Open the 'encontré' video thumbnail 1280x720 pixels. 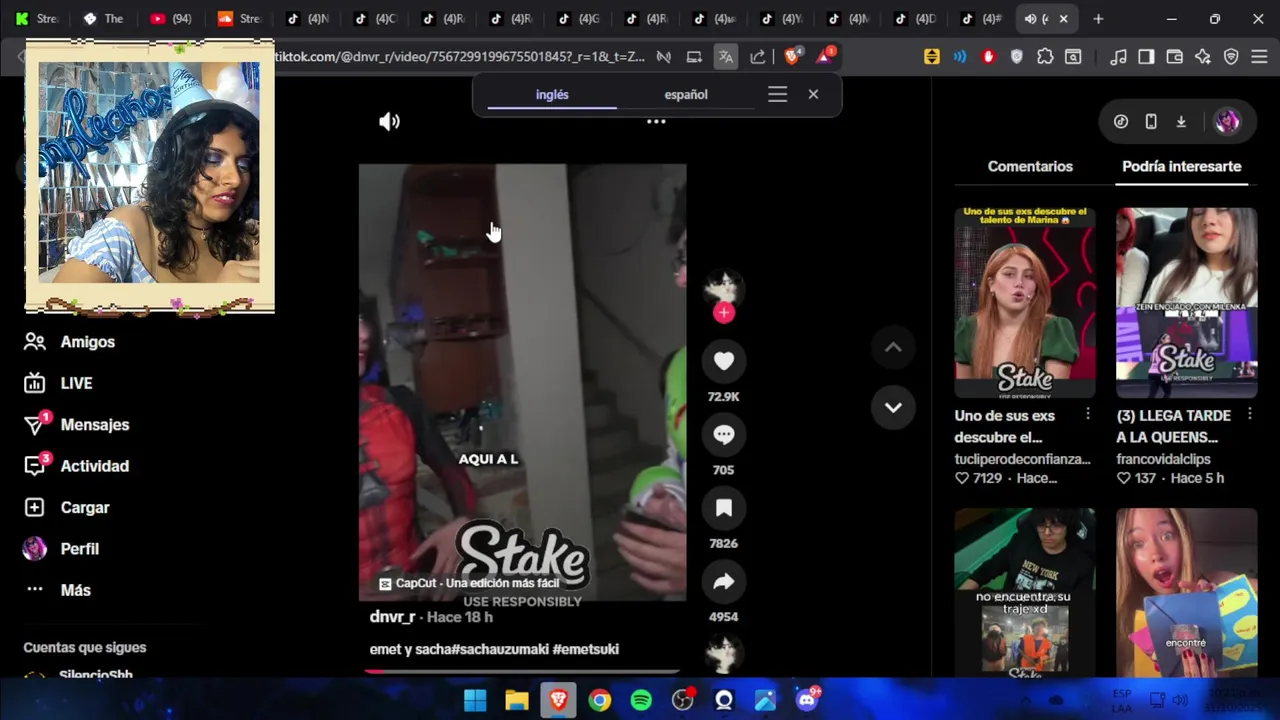(x=1186, y=592)
